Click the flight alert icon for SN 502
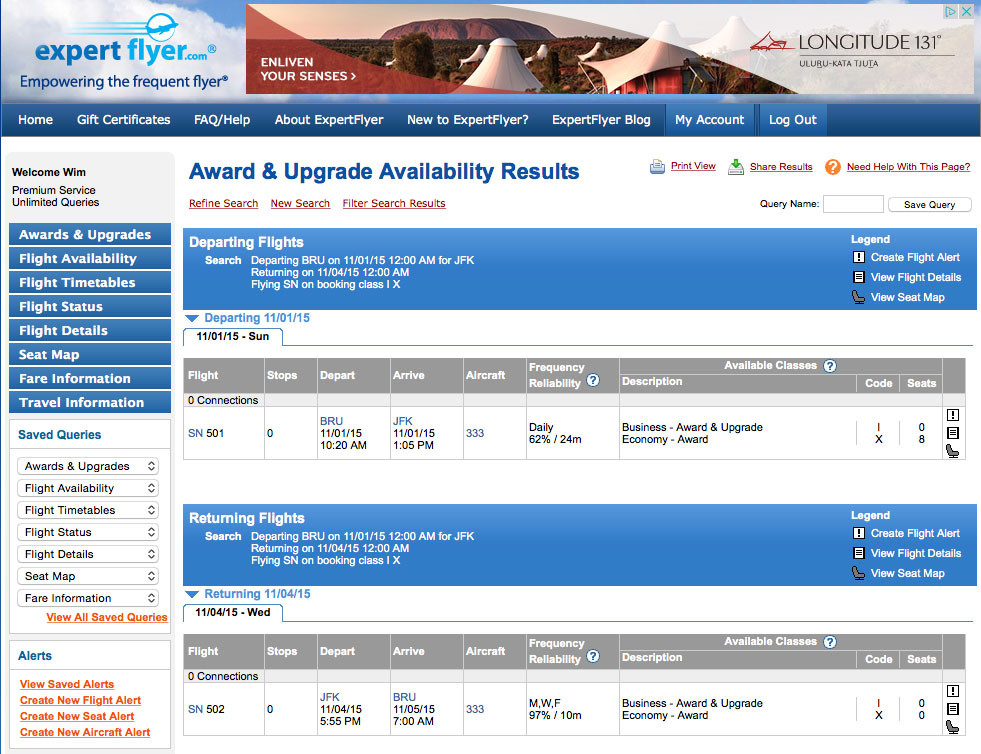This screenshot has height=754, width=981. coord(953,691)
